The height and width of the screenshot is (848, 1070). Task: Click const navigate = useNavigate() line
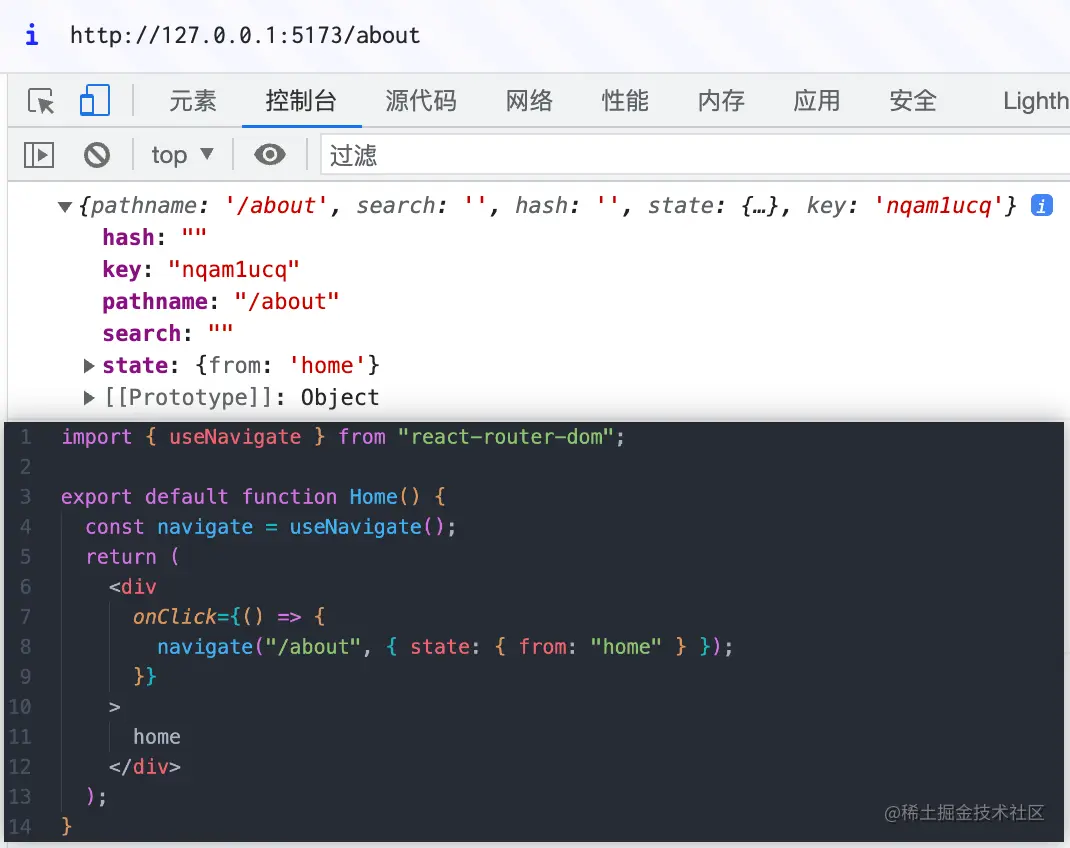click(x=270, y=527)
